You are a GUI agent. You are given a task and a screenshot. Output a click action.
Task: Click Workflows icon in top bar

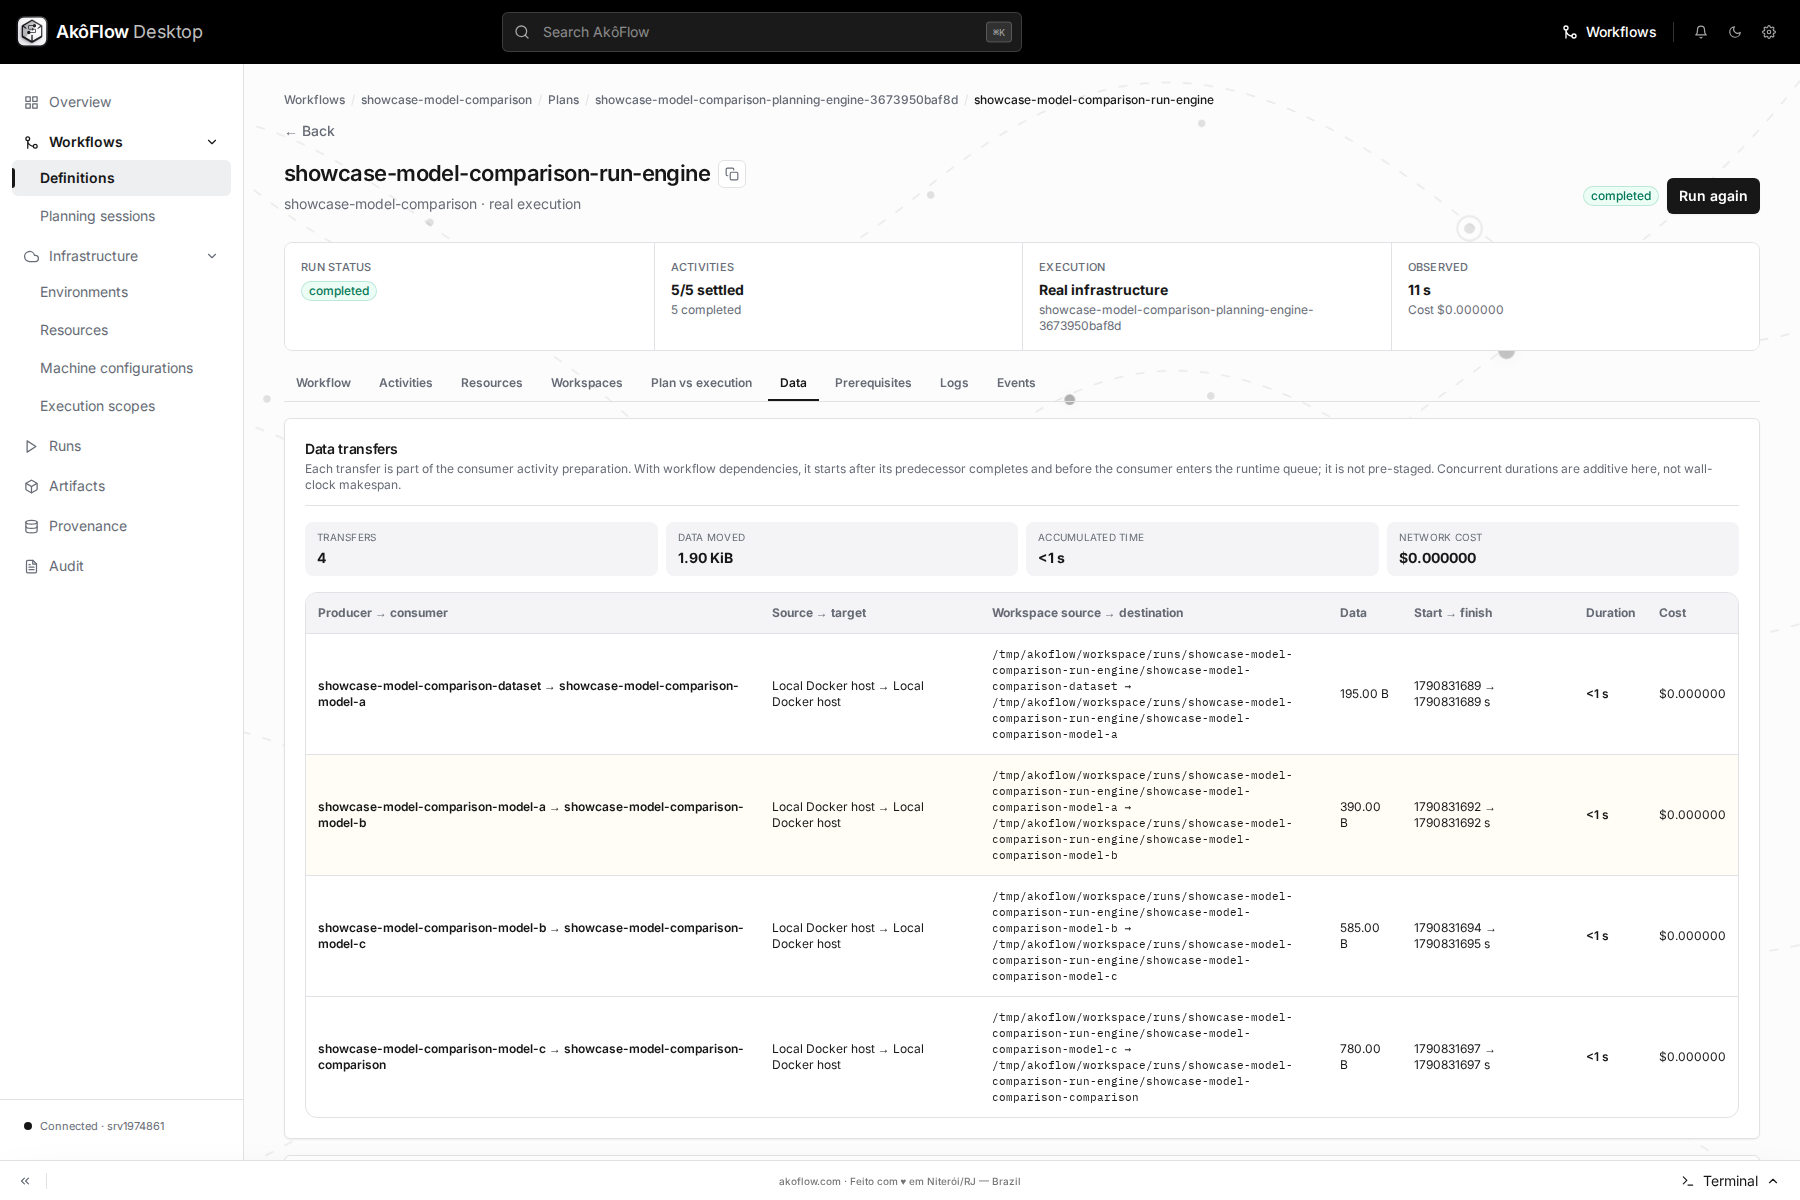pyautogui.click(x=1570, y=32)
